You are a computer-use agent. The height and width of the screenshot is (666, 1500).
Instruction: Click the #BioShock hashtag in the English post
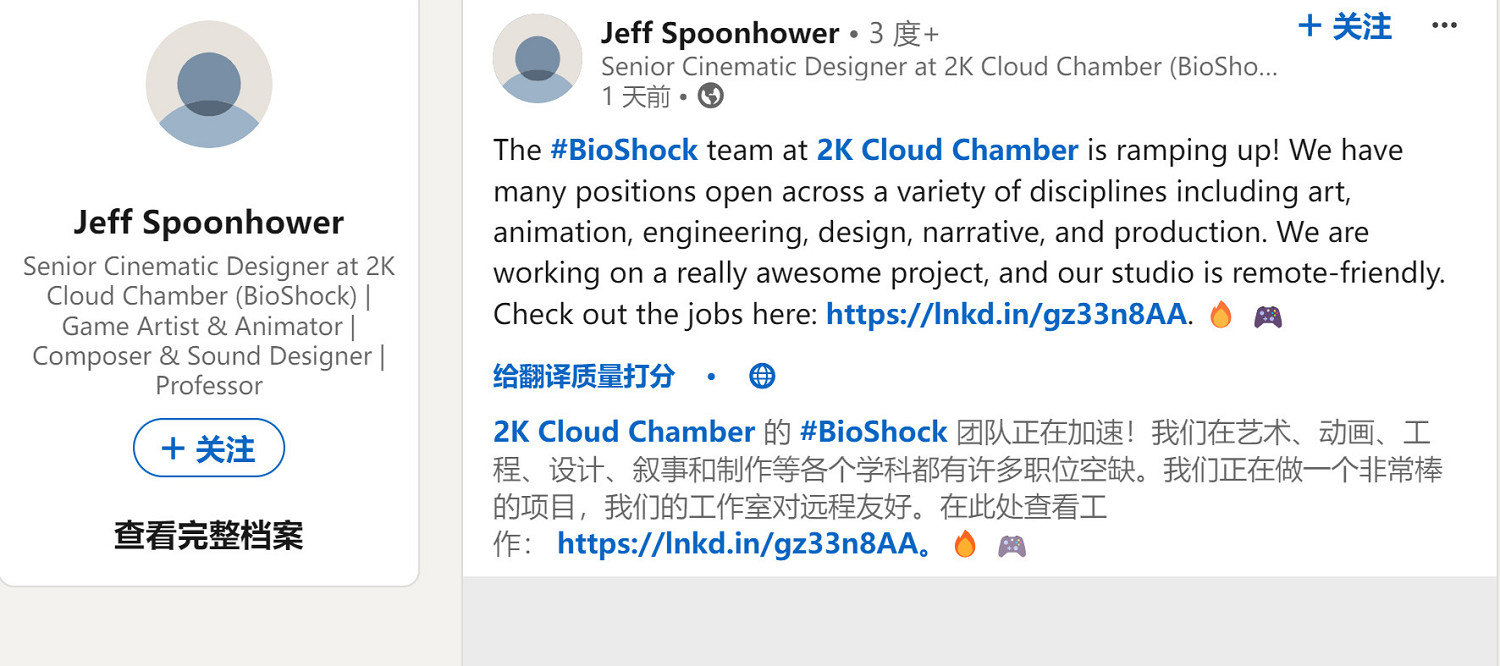pos(624,151)
